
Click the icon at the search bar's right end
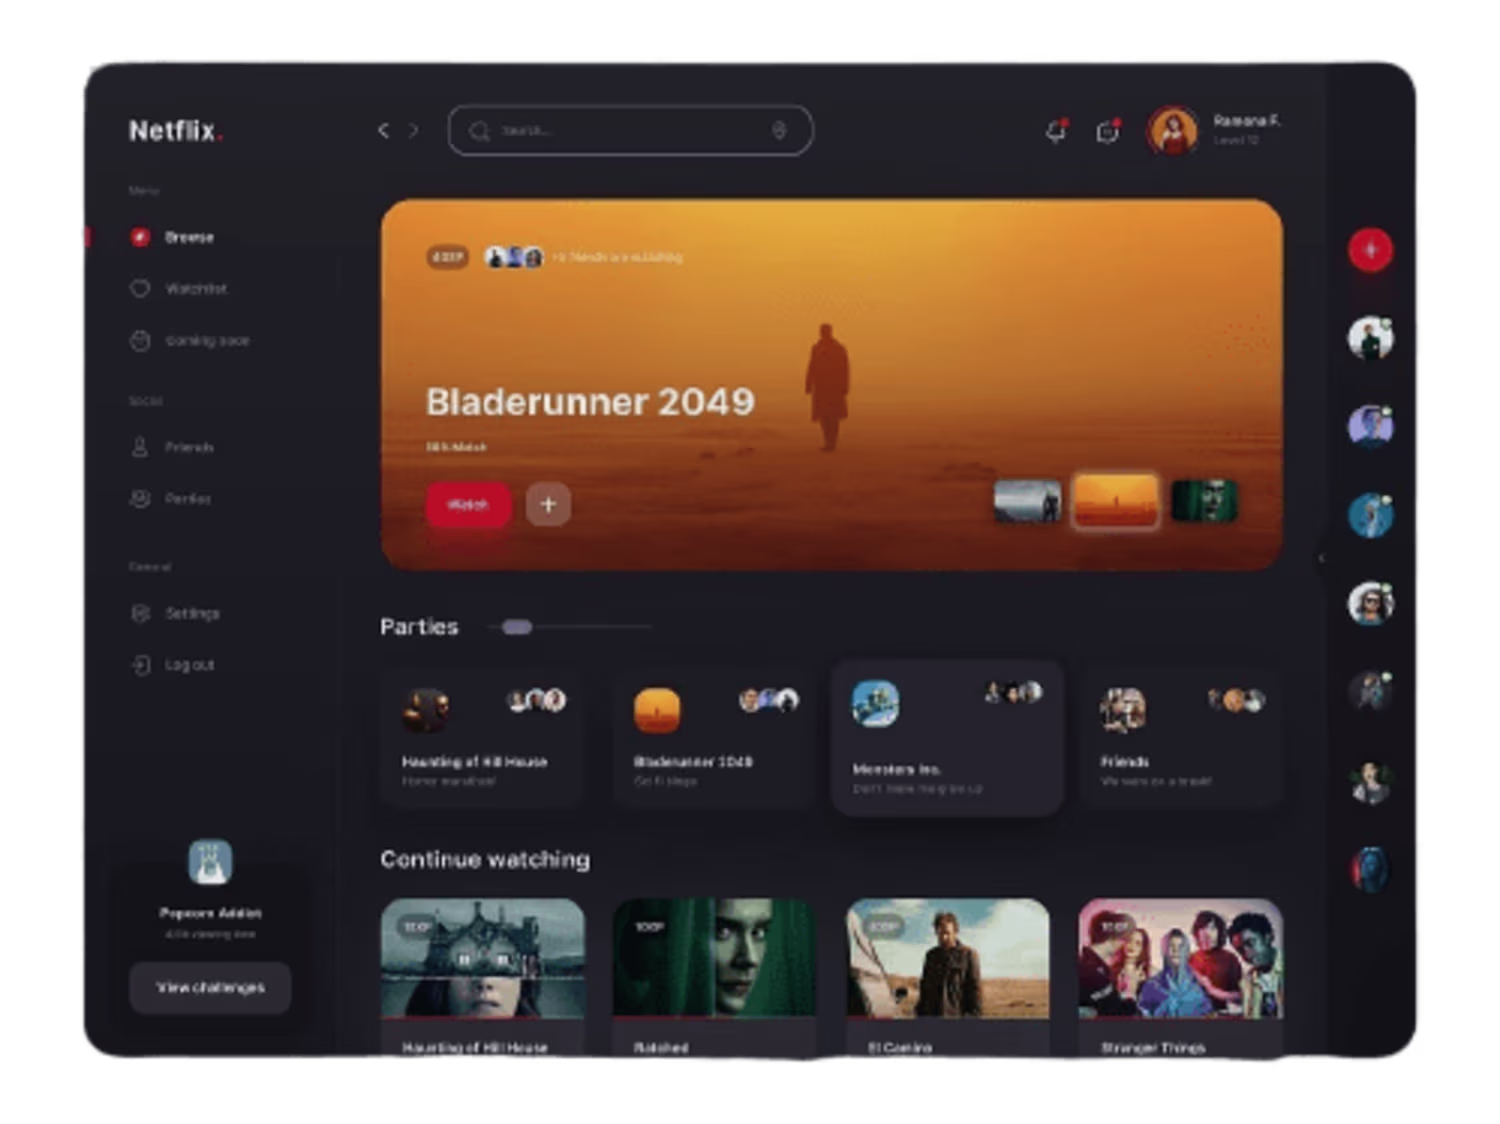(x=779, y=130)
